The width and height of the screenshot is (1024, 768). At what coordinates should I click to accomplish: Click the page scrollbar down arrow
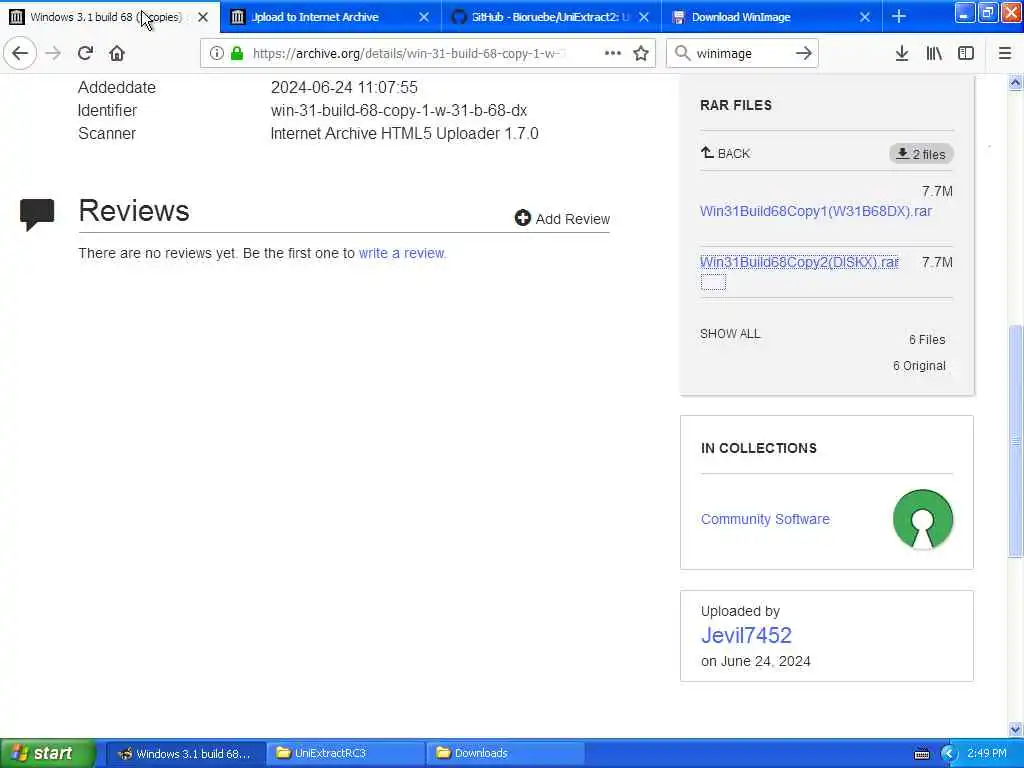coord(1015,729)
